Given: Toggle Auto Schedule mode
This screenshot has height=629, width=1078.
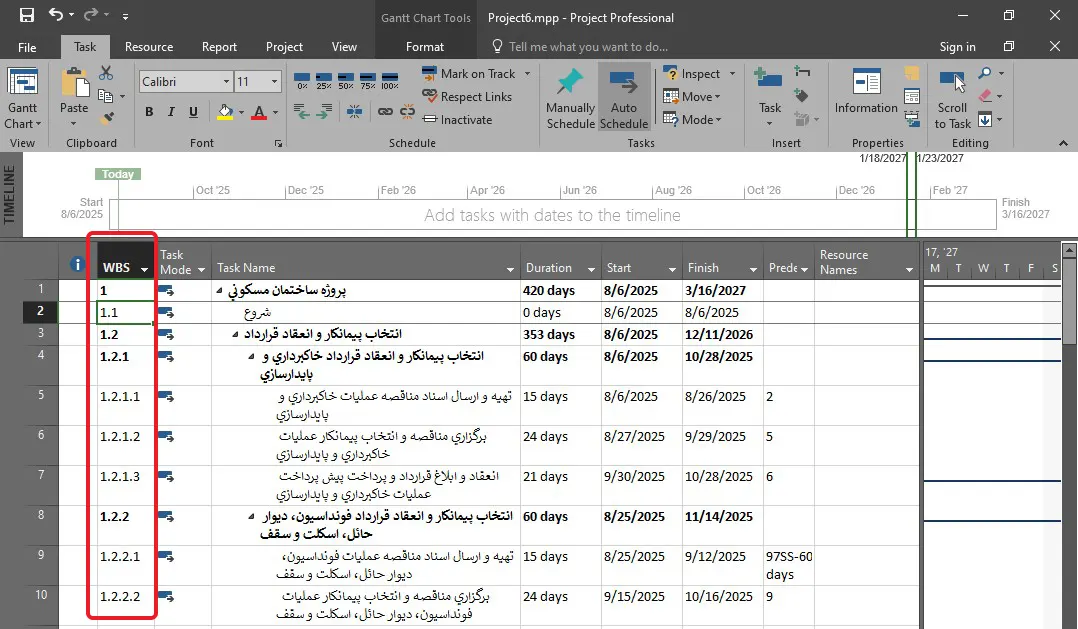Looking at the screenshot, I should point(624,98).
